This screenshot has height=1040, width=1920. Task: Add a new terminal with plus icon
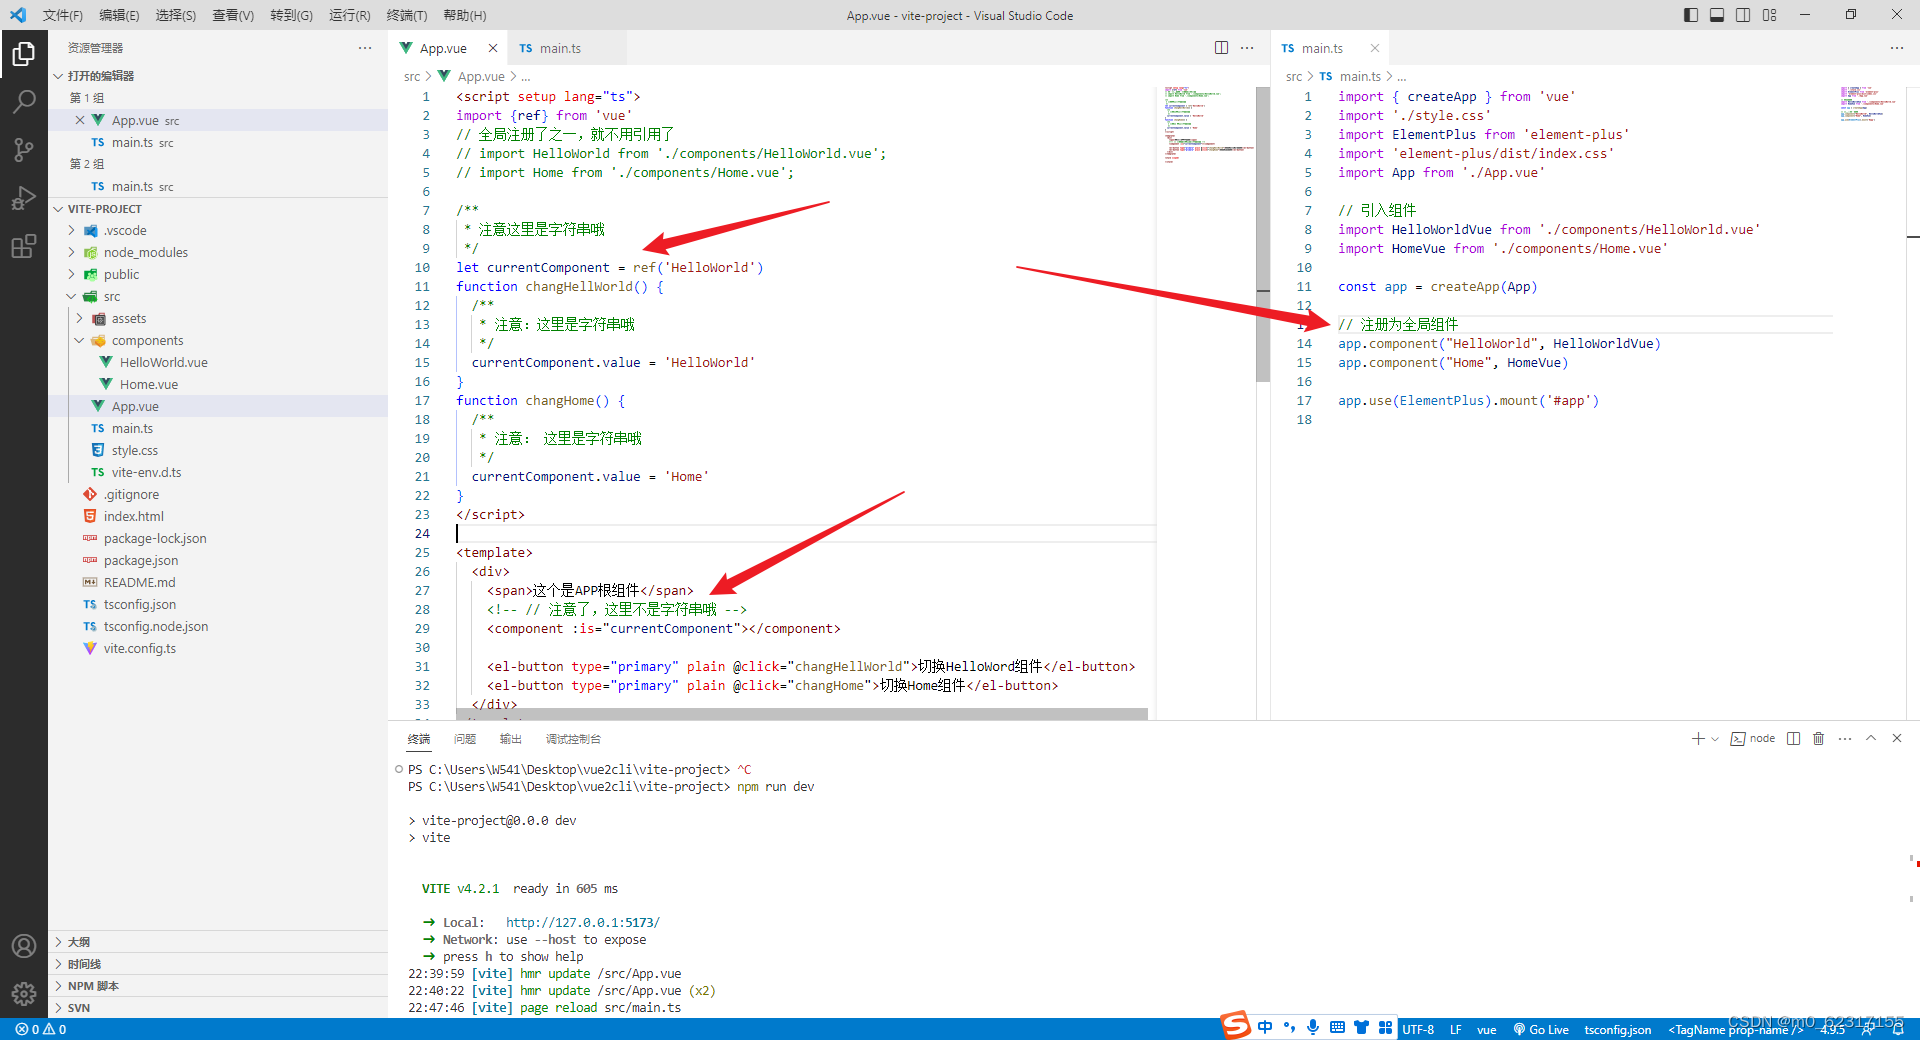point(1697,738)
